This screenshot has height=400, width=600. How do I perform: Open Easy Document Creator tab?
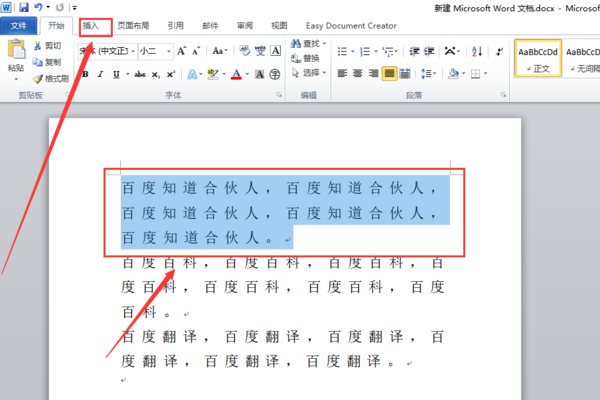351,26
